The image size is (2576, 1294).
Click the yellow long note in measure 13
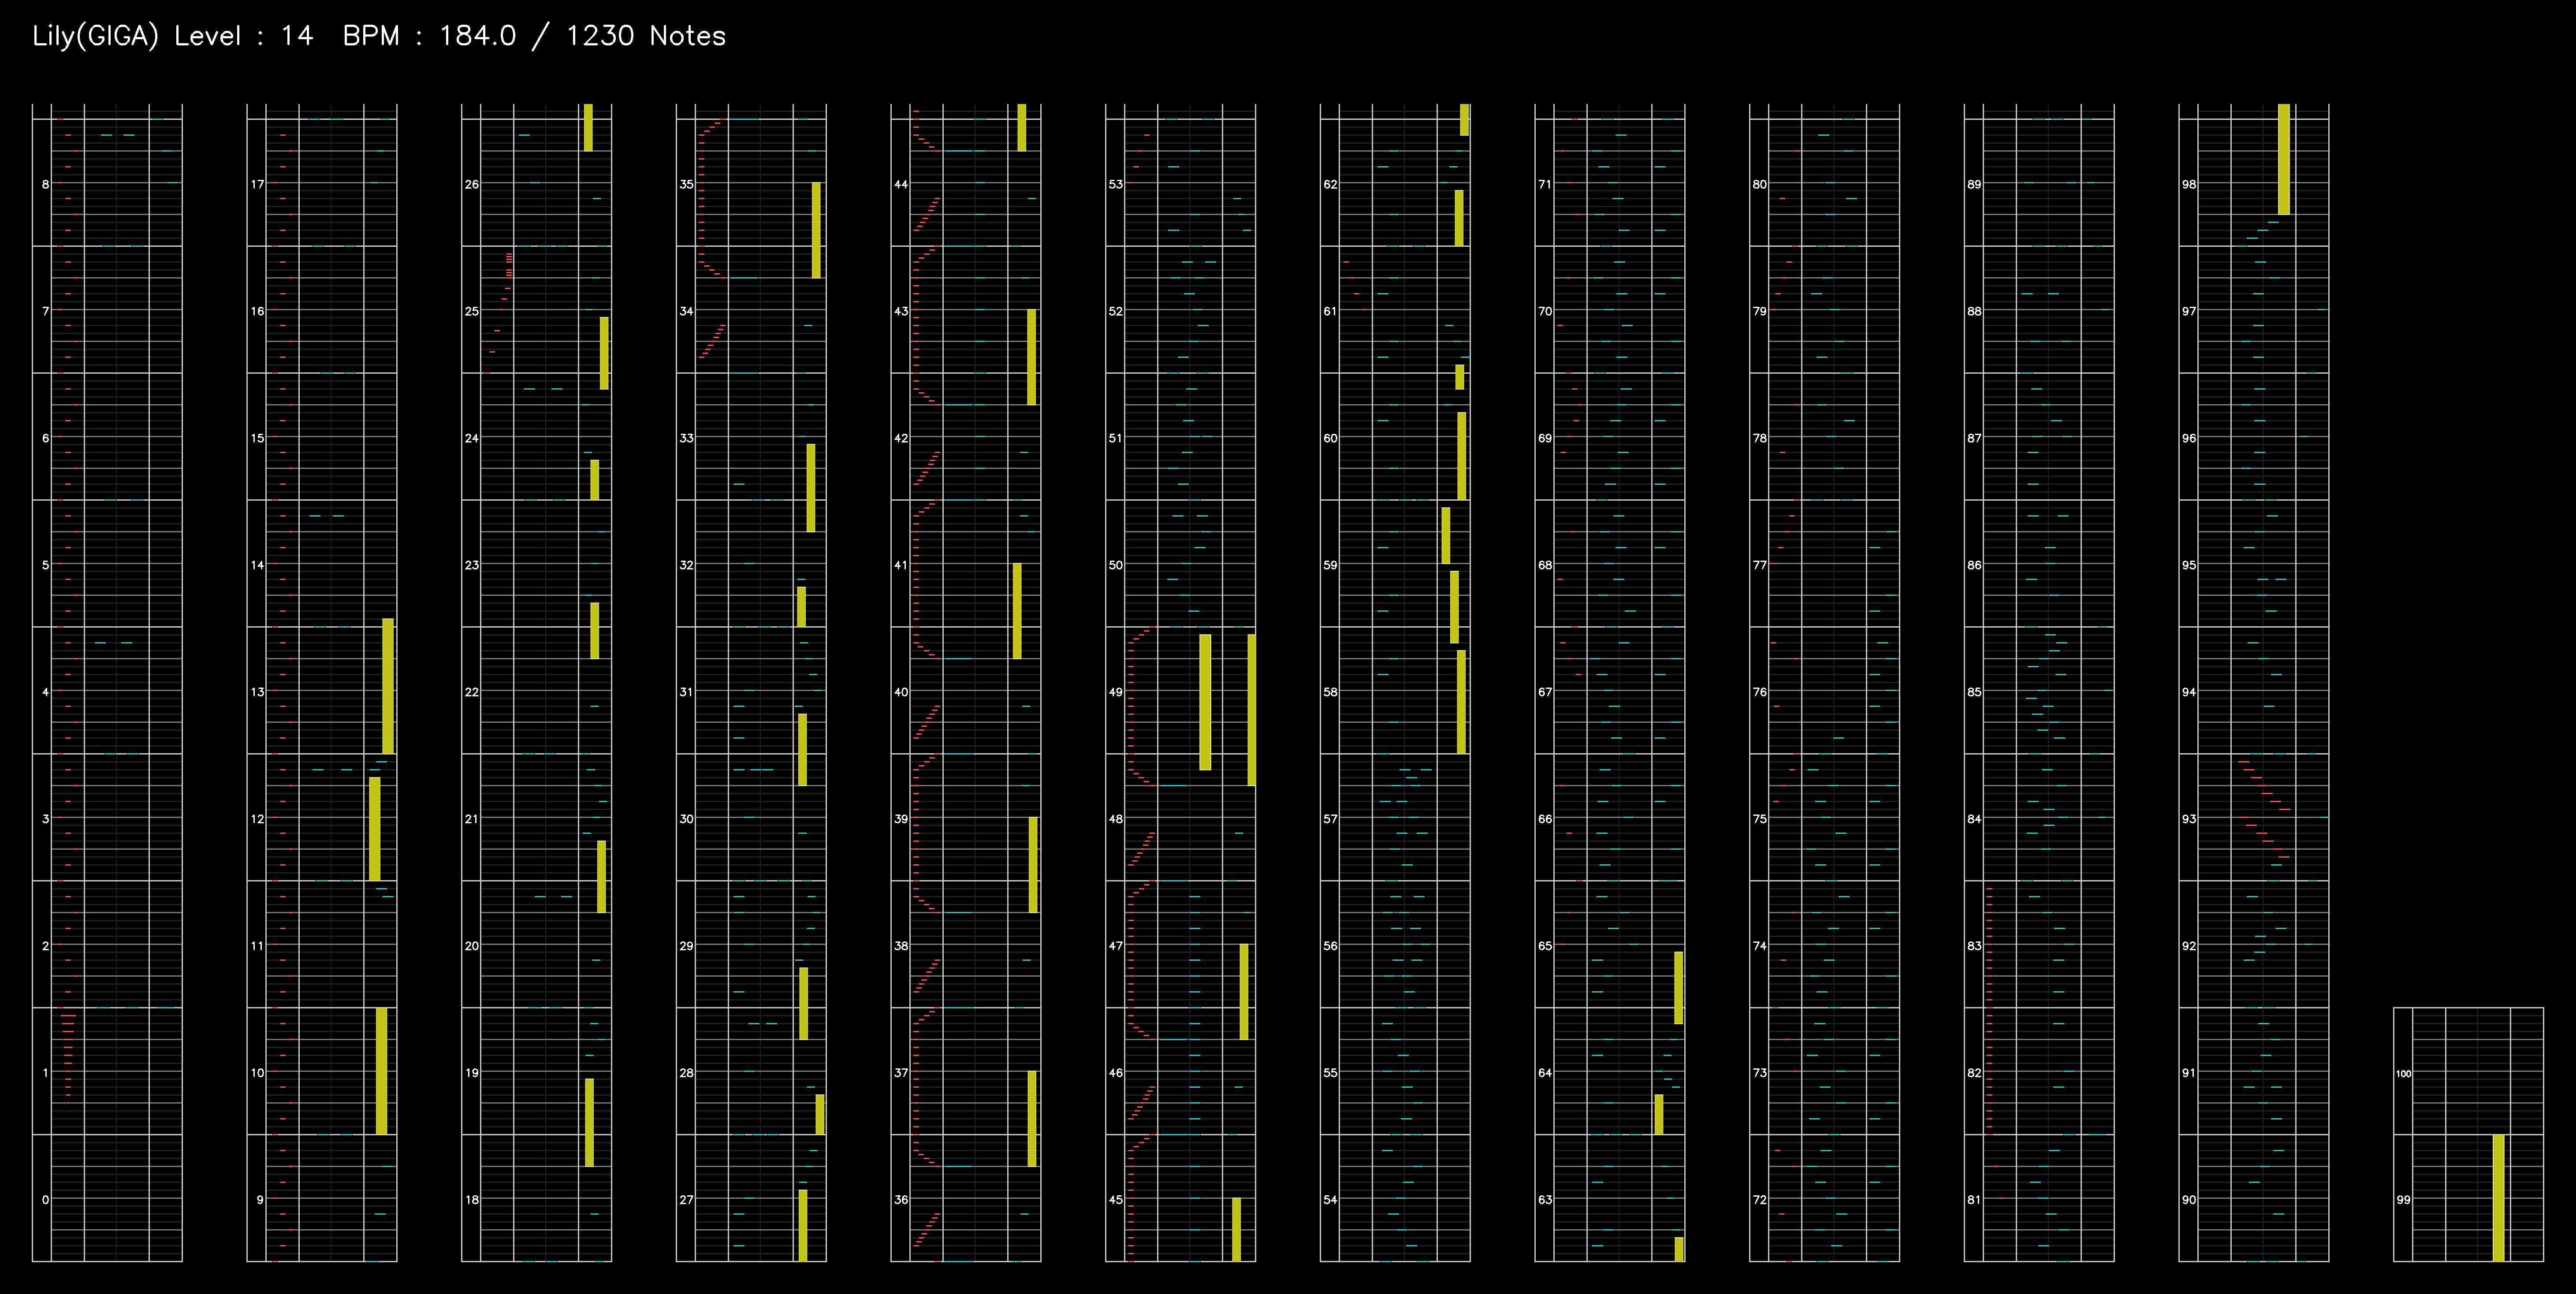(x=388, y=686)
